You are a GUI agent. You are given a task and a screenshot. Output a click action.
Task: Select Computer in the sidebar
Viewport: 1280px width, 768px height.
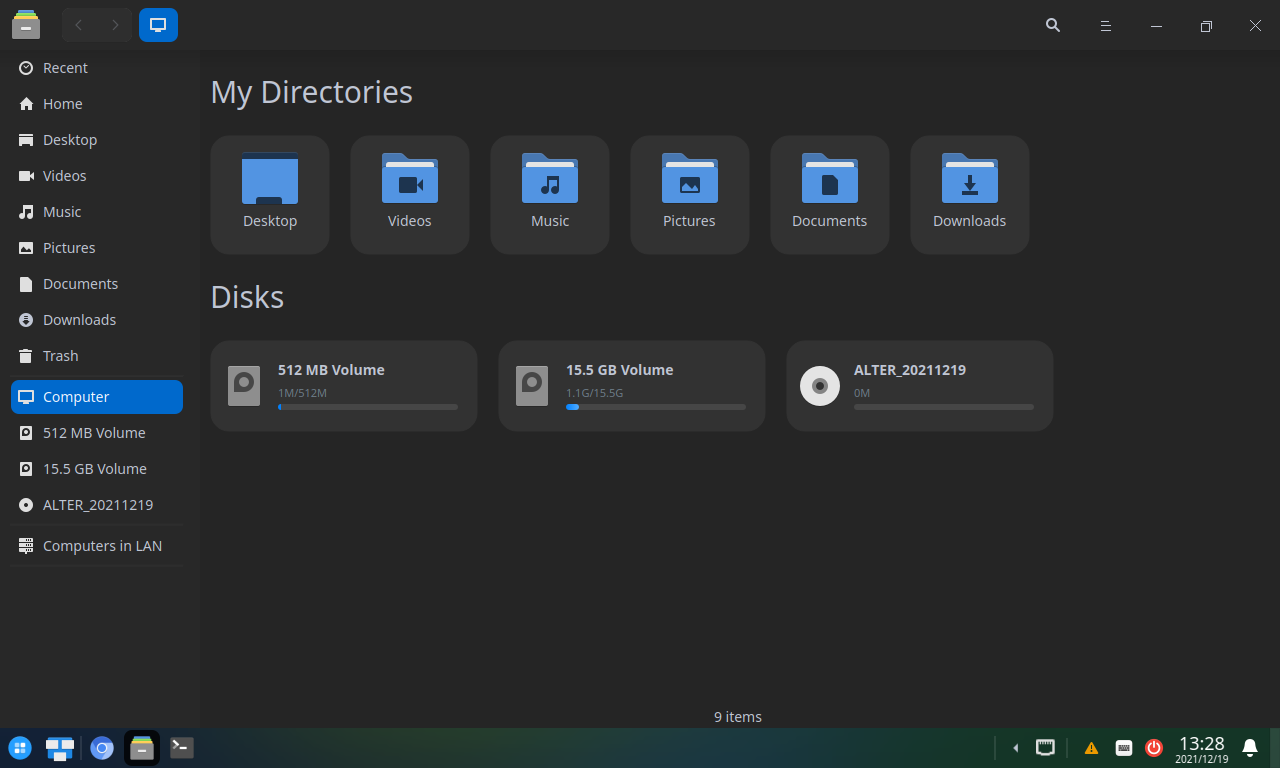(97, 397)
